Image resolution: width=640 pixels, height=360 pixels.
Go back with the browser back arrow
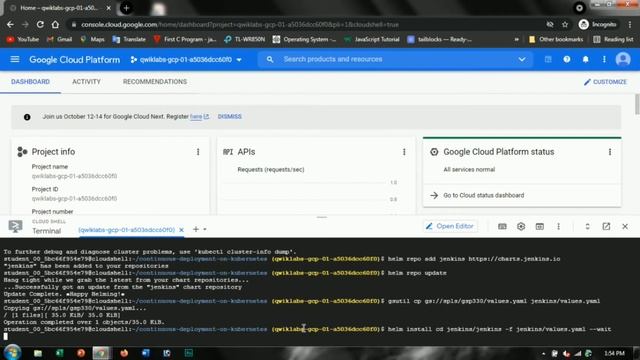(10, 24)
